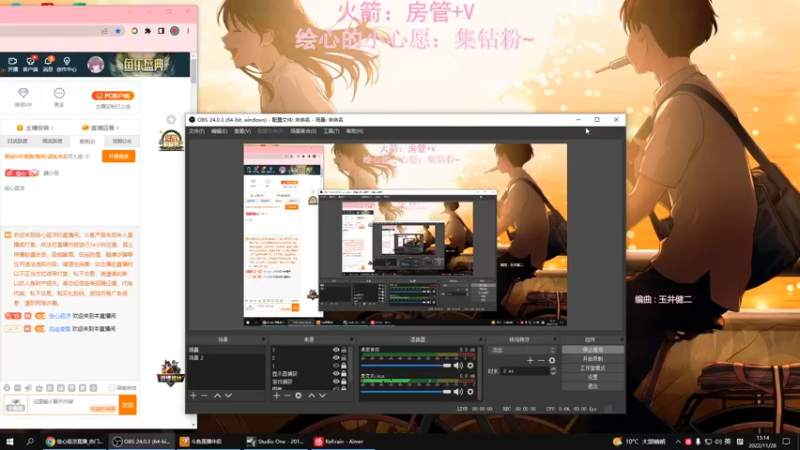Screen dimensions: 800x450
Task: Move the source down with the down arrow in OBS sources panel
Action: 322,395
